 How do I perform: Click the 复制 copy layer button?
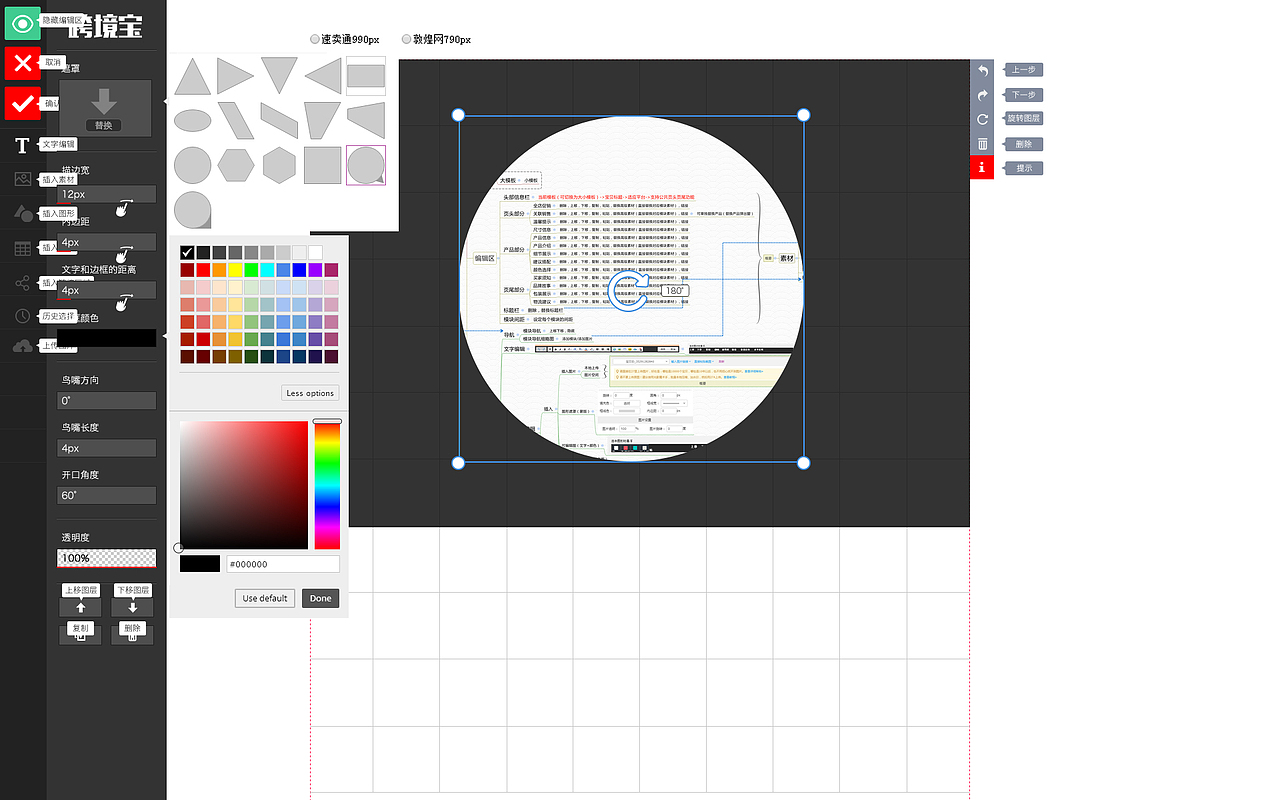tap(81, 634)
